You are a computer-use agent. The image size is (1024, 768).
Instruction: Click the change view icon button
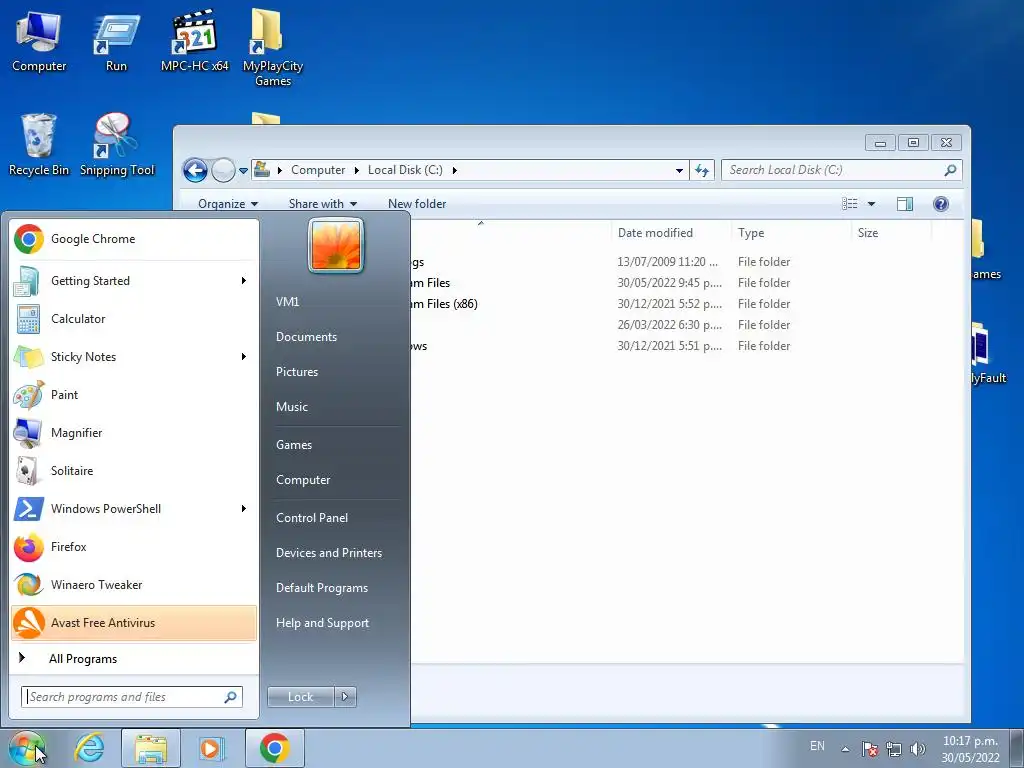850,204
